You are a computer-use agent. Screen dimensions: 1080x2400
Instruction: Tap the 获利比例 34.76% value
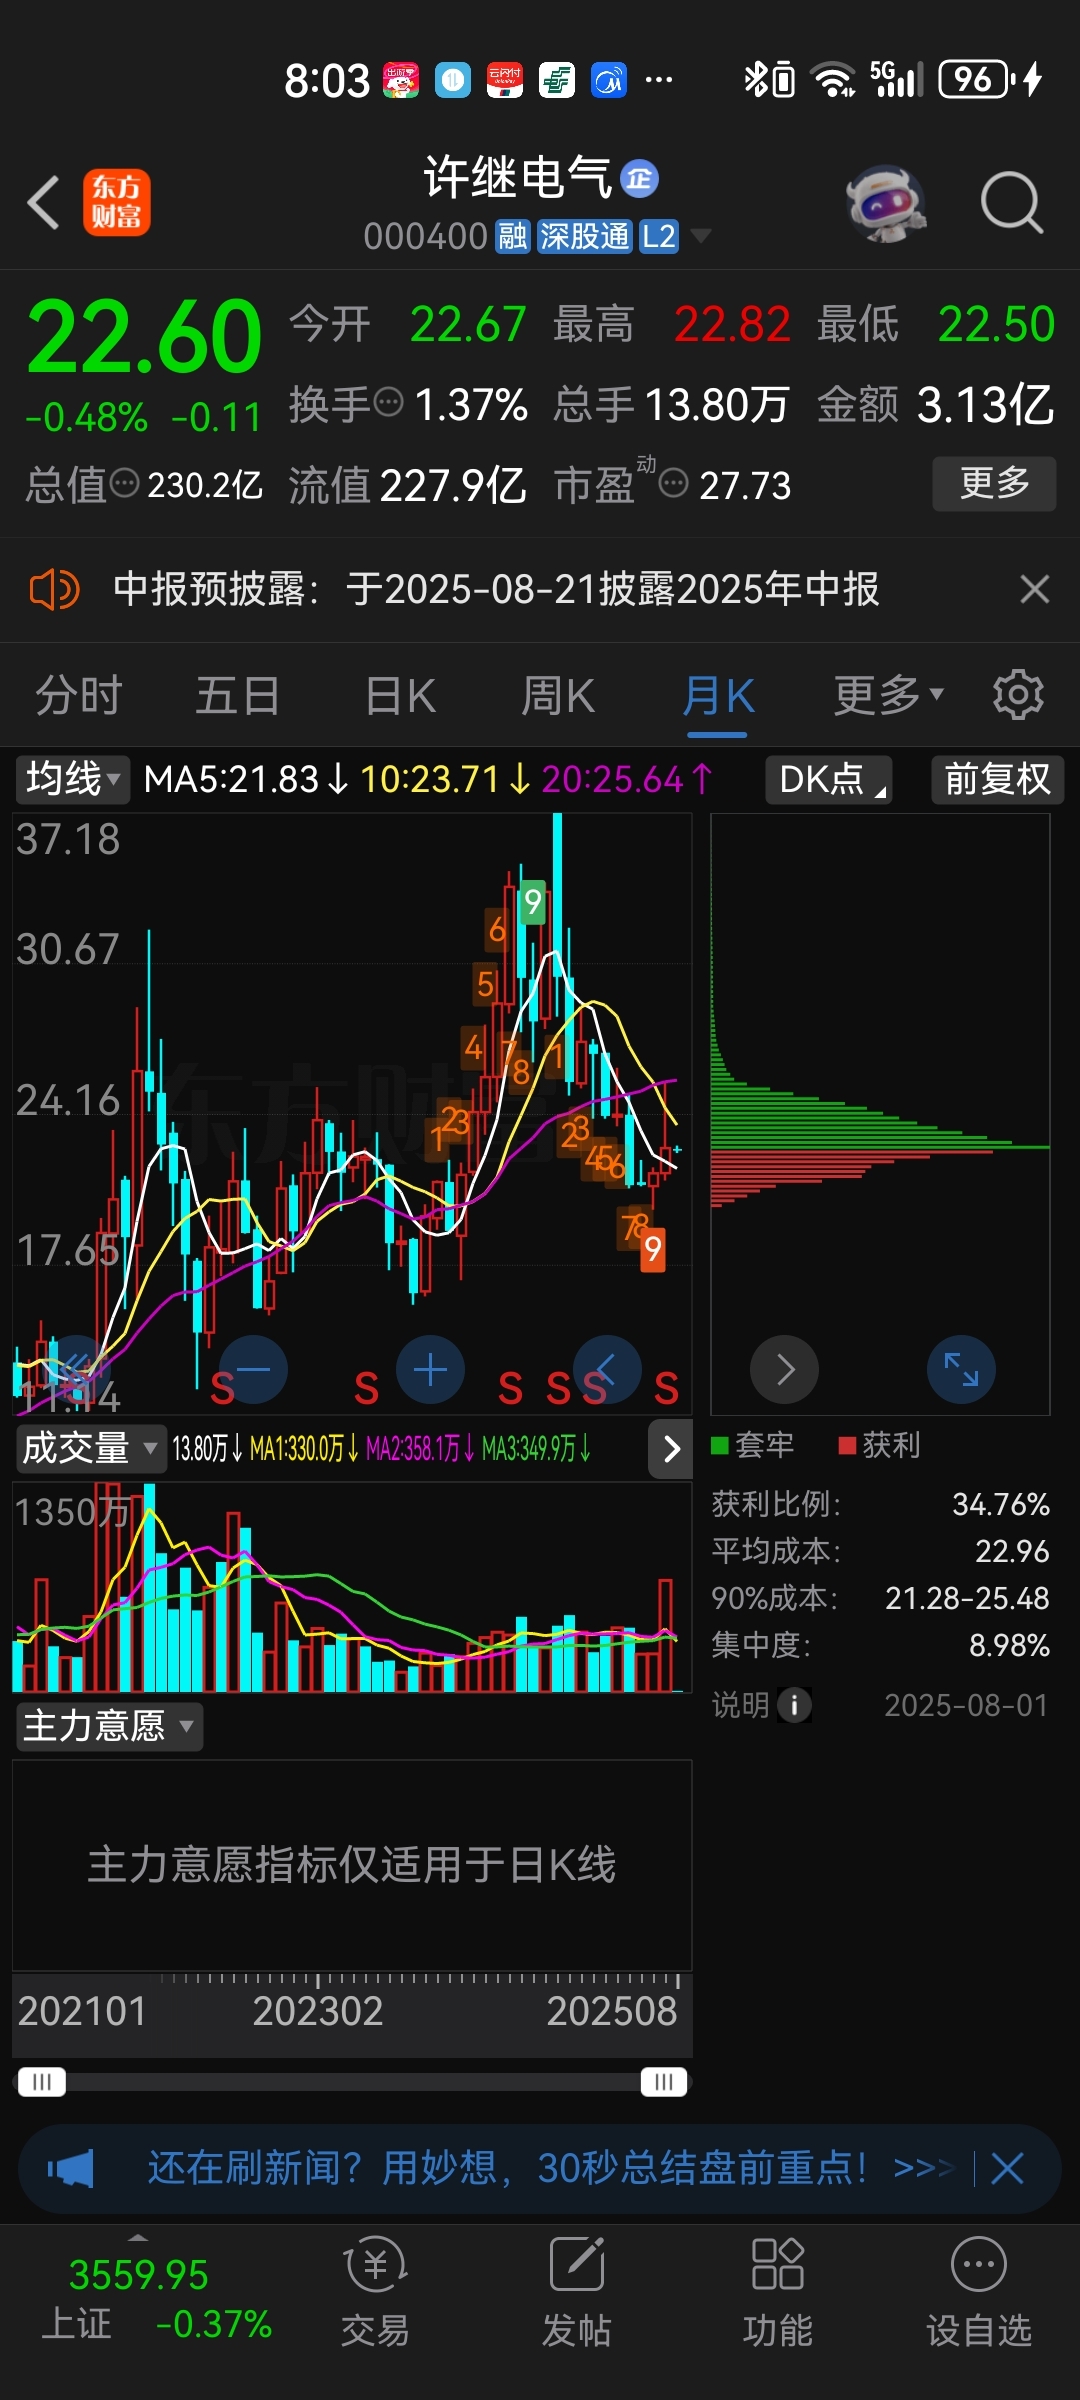click(x=1000, y=1504)
